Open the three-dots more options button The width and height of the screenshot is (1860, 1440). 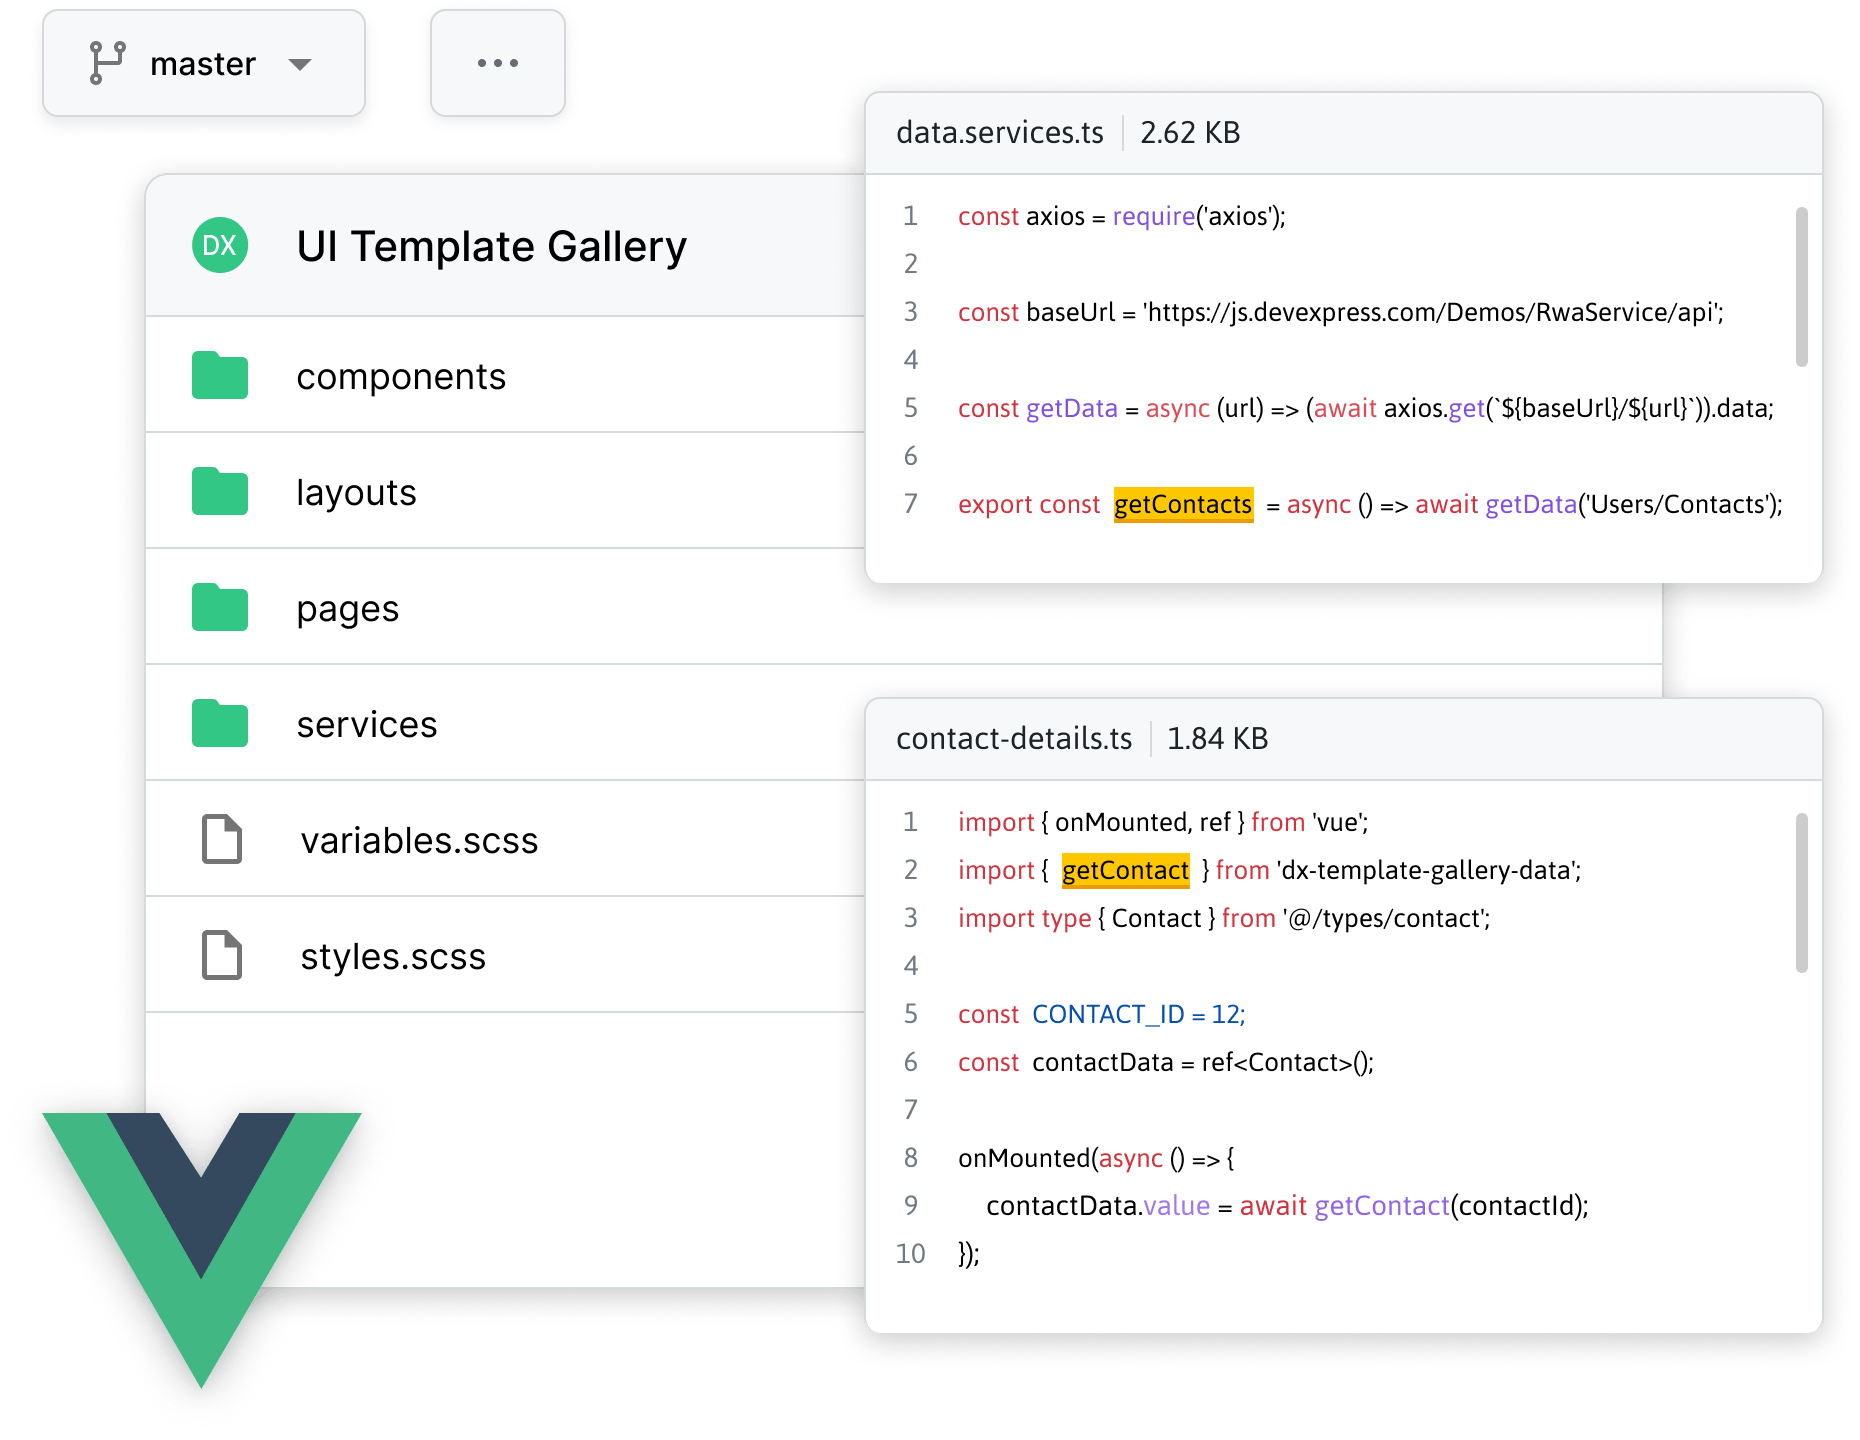coord(498,63)
